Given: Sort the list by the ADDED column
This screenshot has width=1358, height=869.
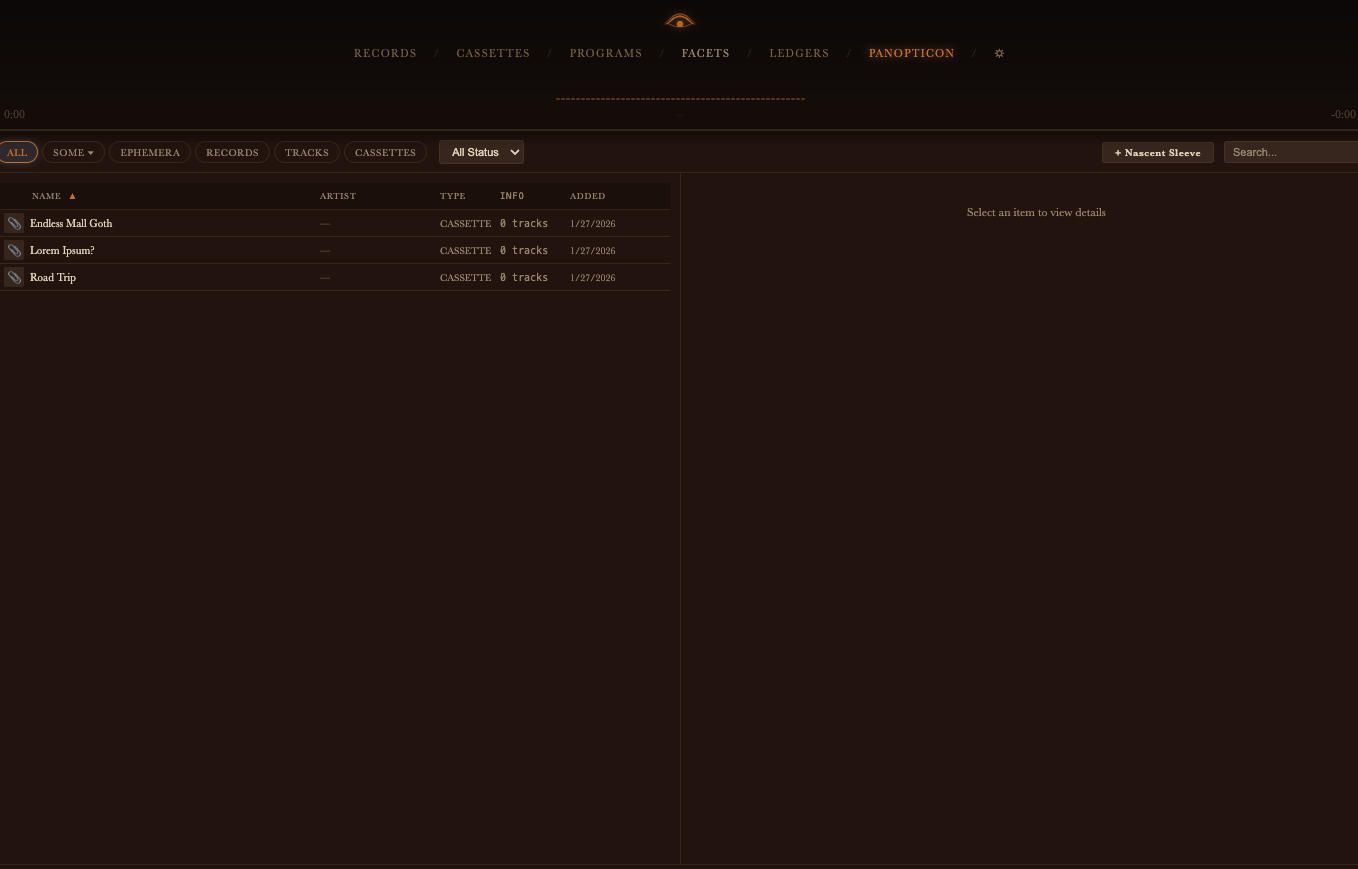Looking at the screenshot, I should 587,196.
